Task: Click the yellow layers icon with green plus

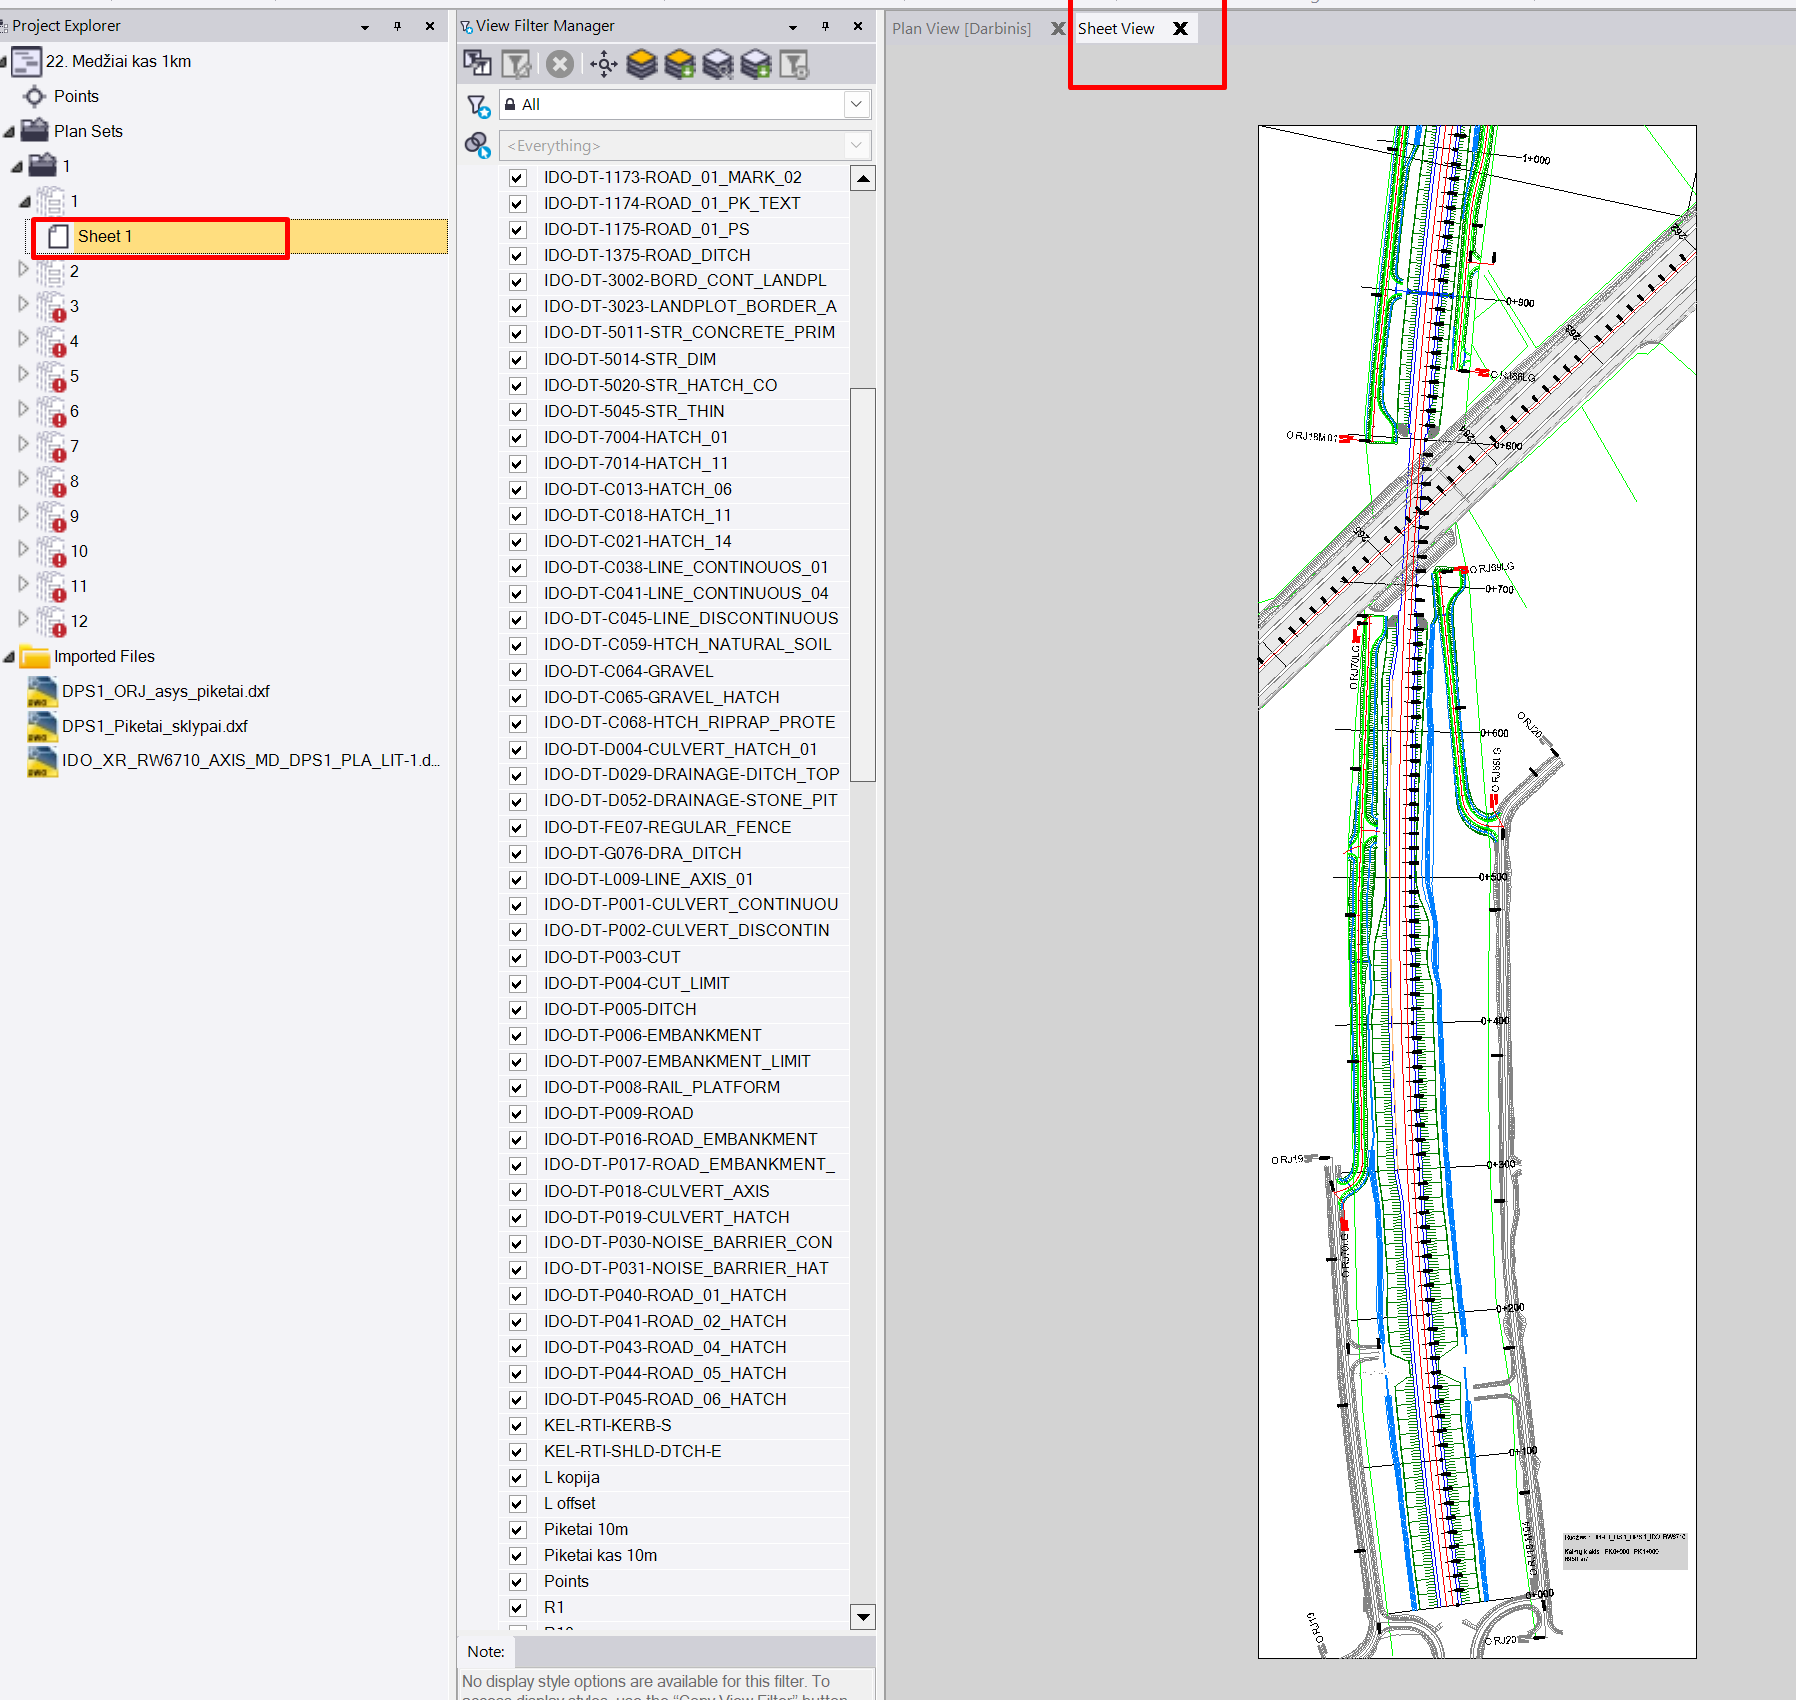Action: pos(680,65)
